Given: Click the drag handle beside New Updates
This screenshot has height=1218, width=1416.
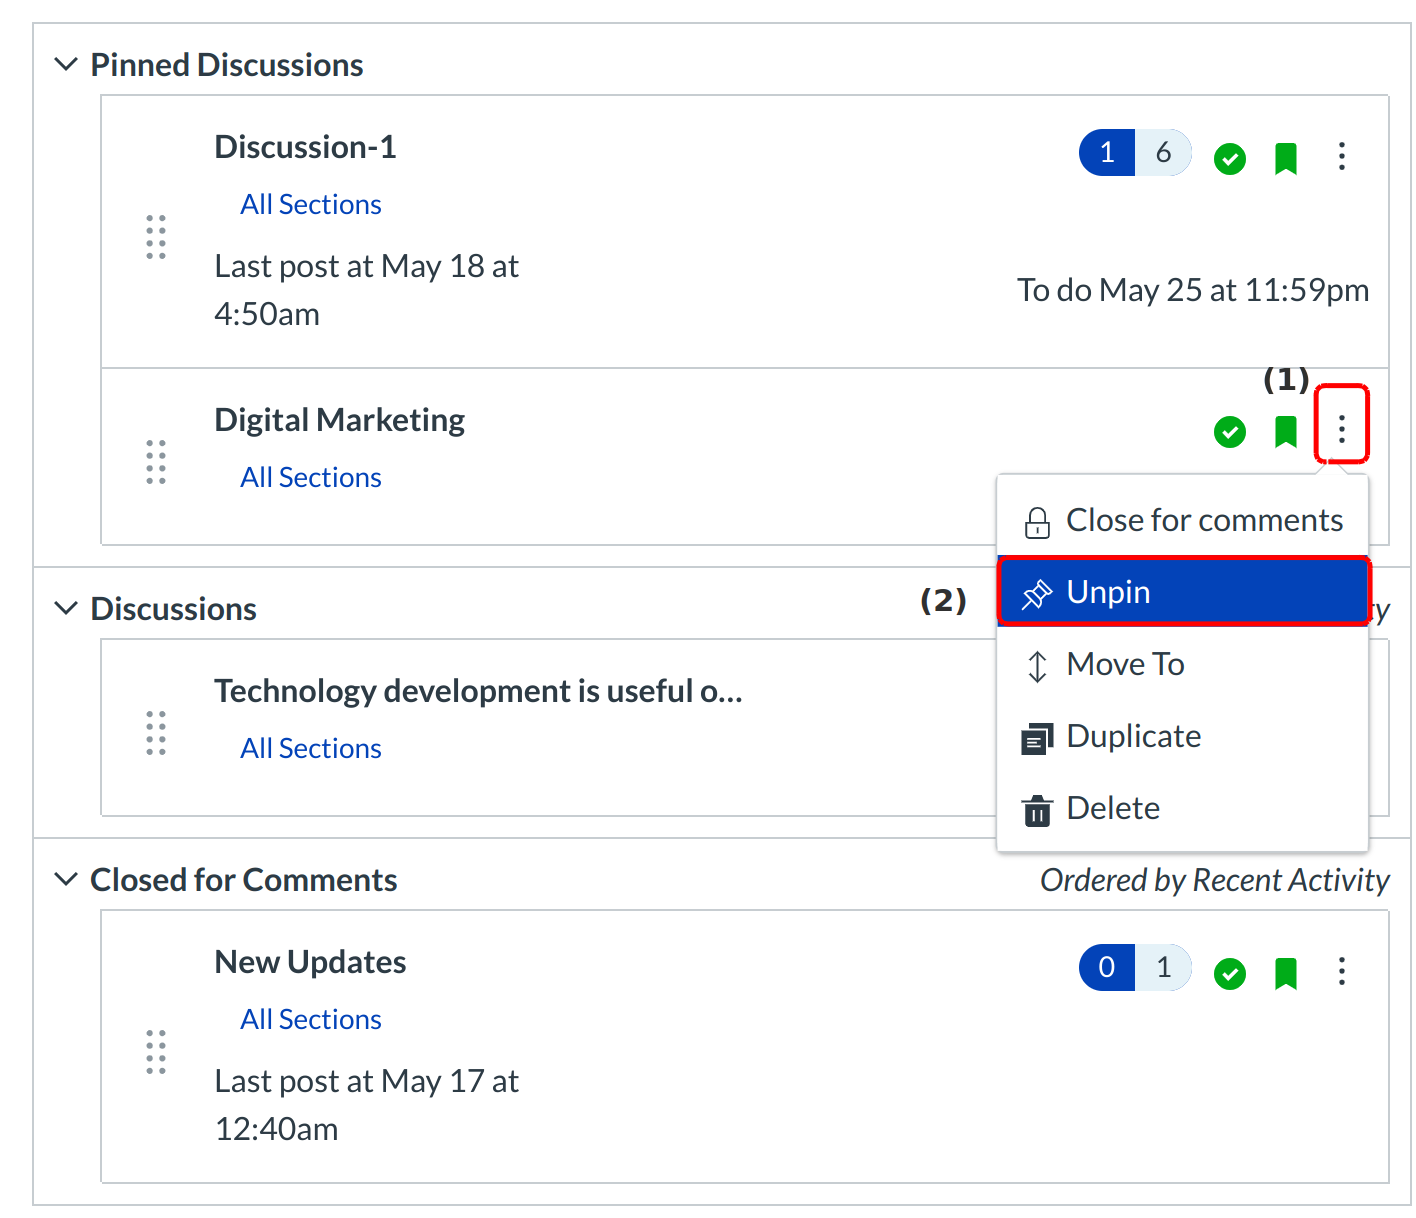Looking at the screenshot, I should tap(154, 1053).
